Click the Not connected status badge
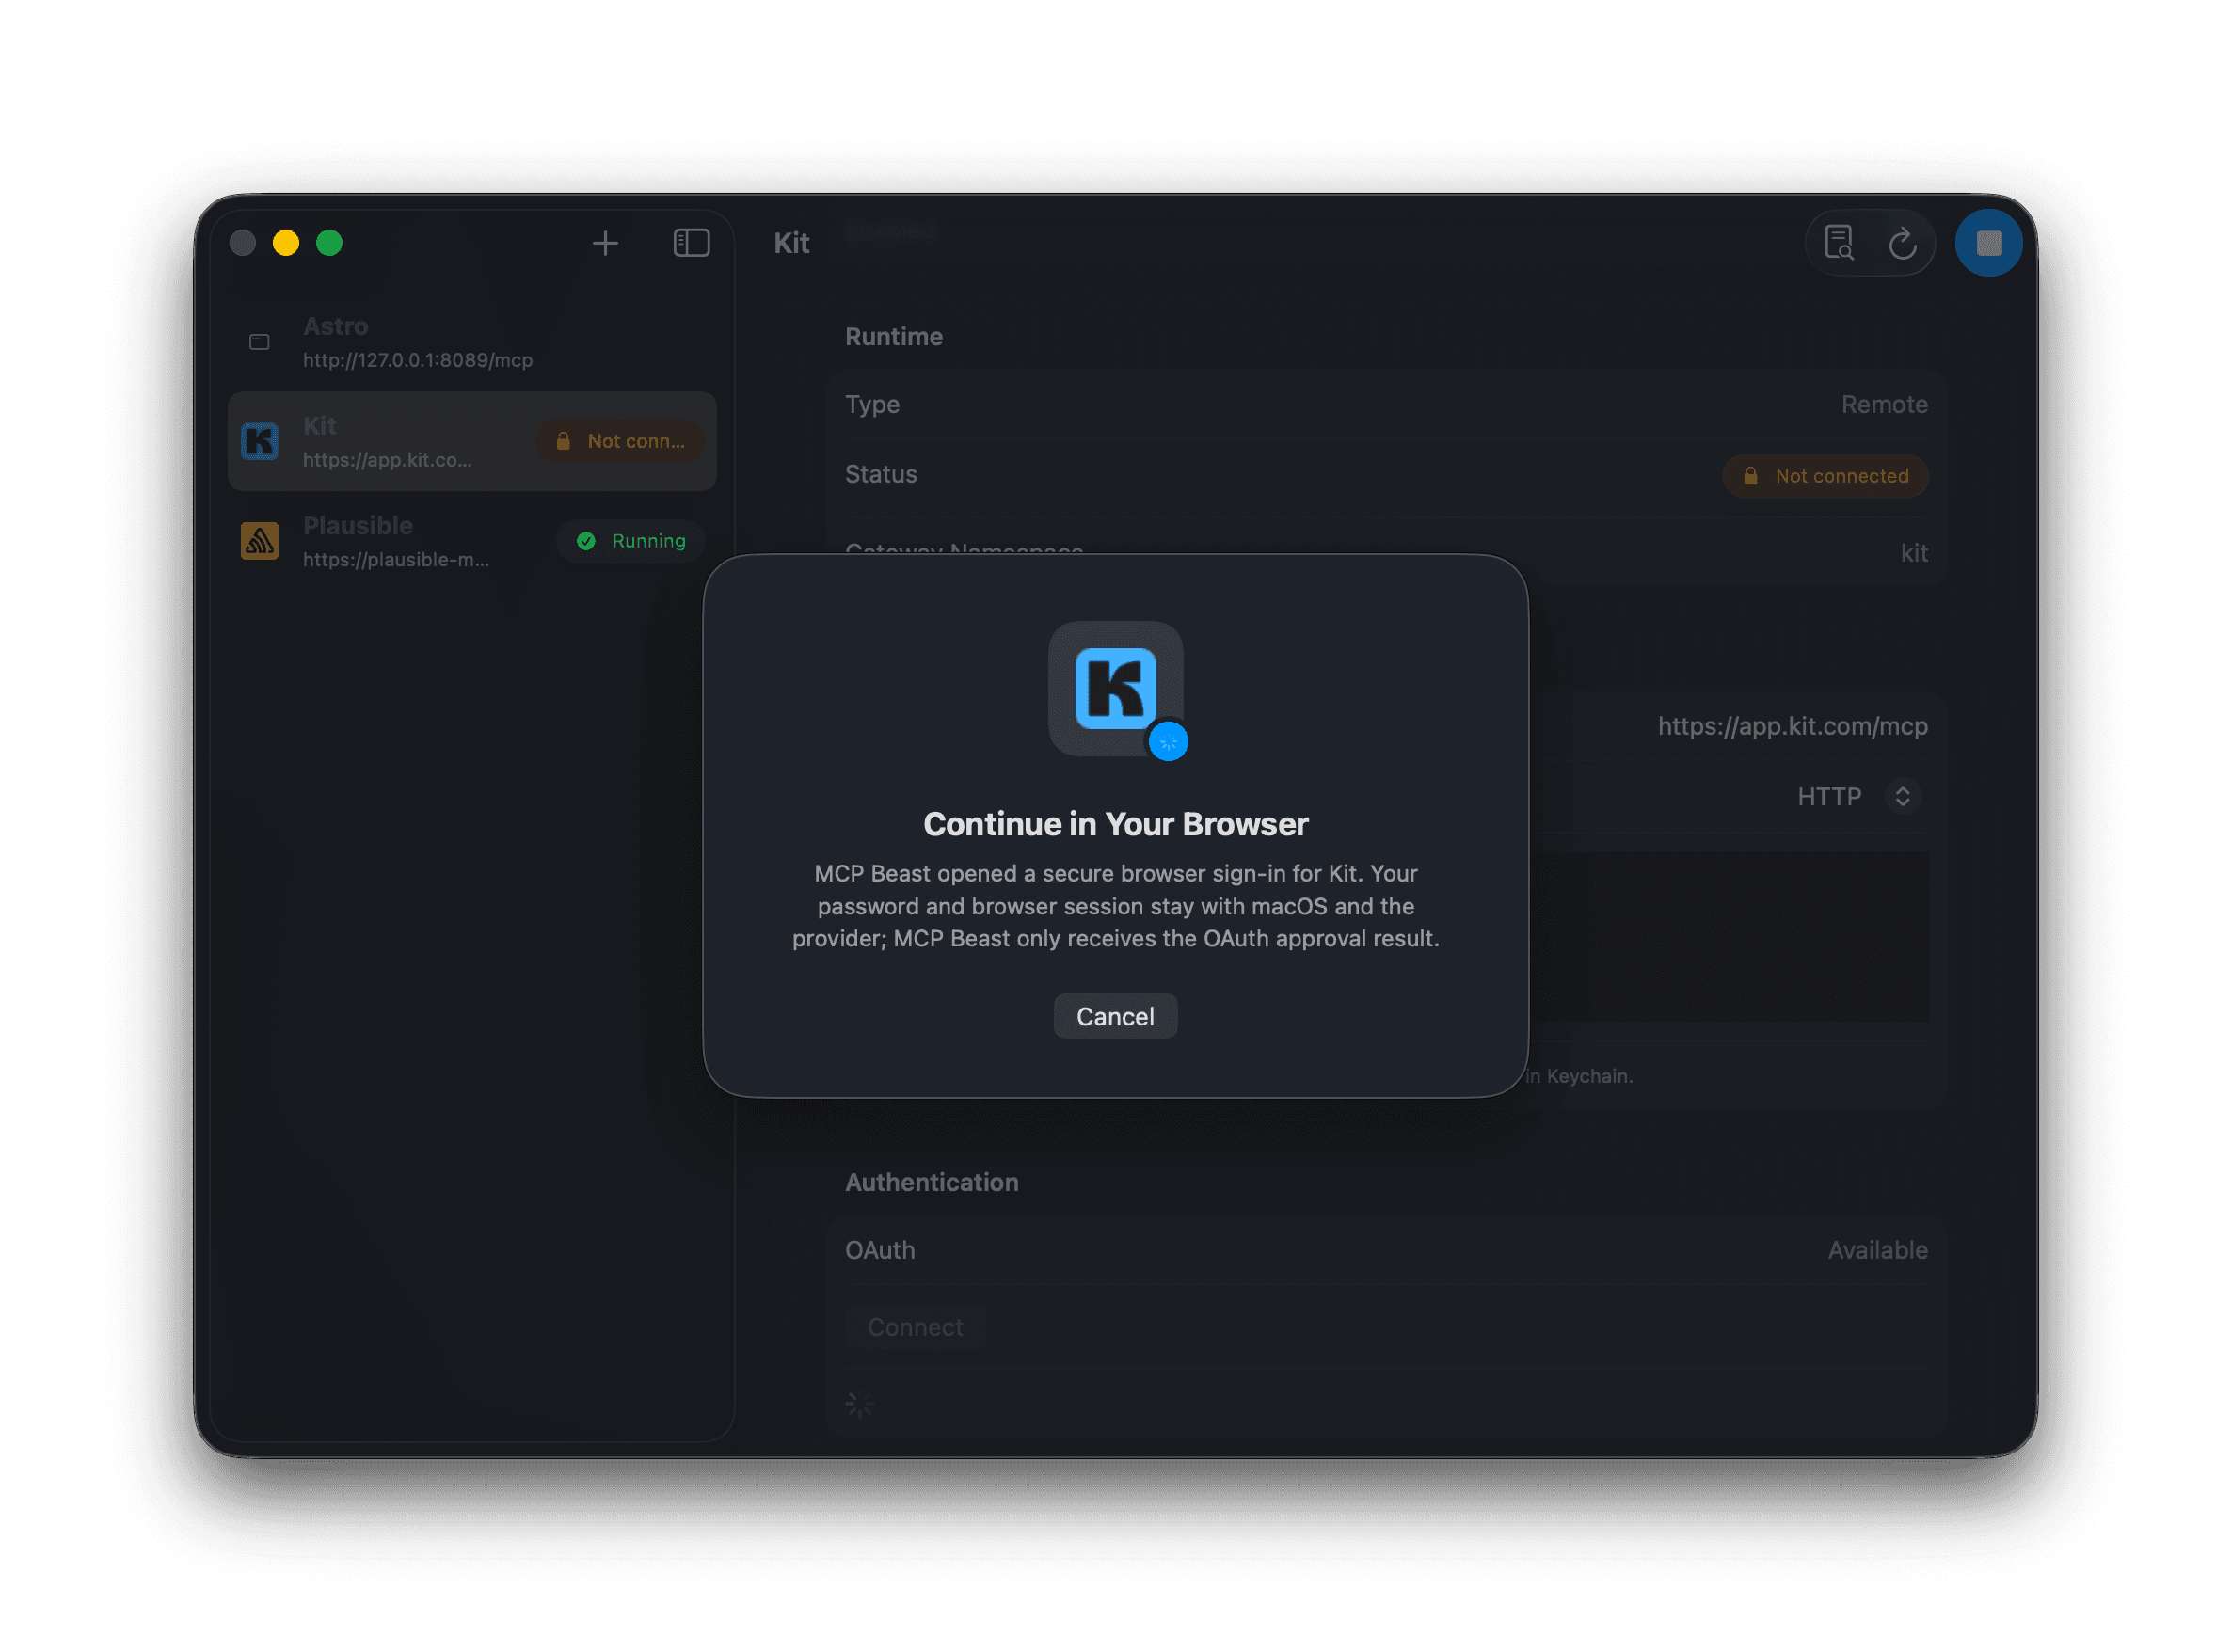 pyautogui.click(x=1825, y=476)
